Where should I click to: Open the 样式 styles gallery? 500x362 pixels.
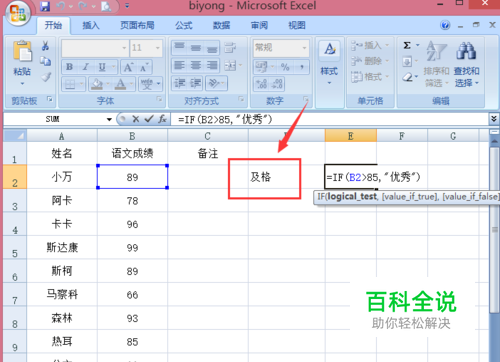click(x=329, y=63)
